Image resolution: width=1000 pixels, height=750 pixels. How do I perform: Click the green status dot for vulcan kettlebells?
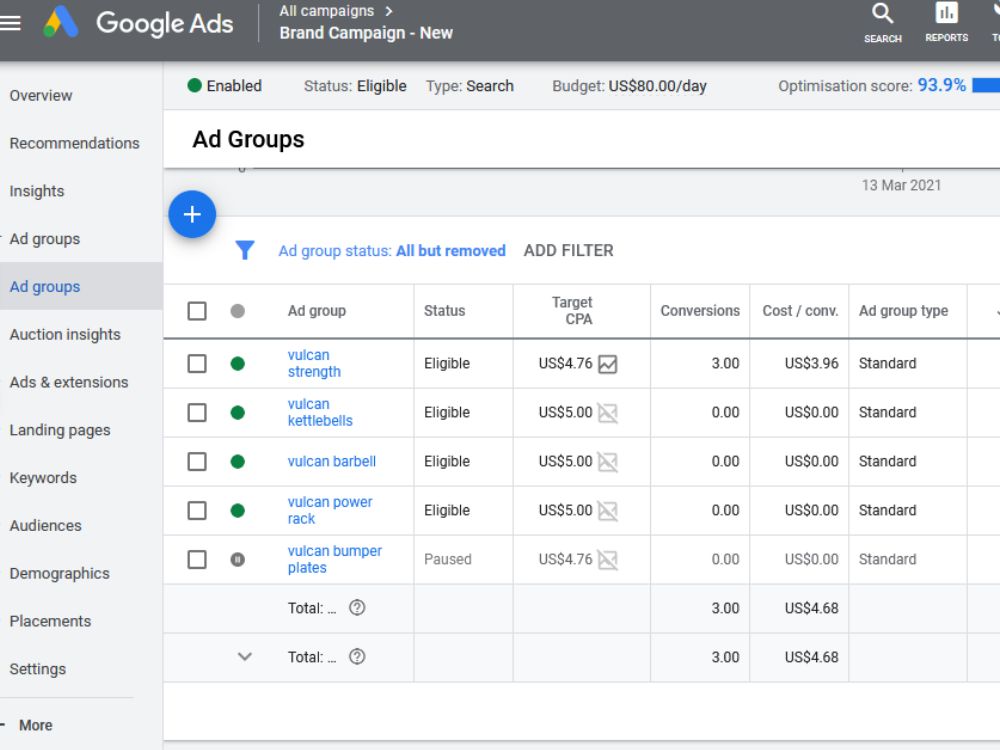[x=237, y=413]
